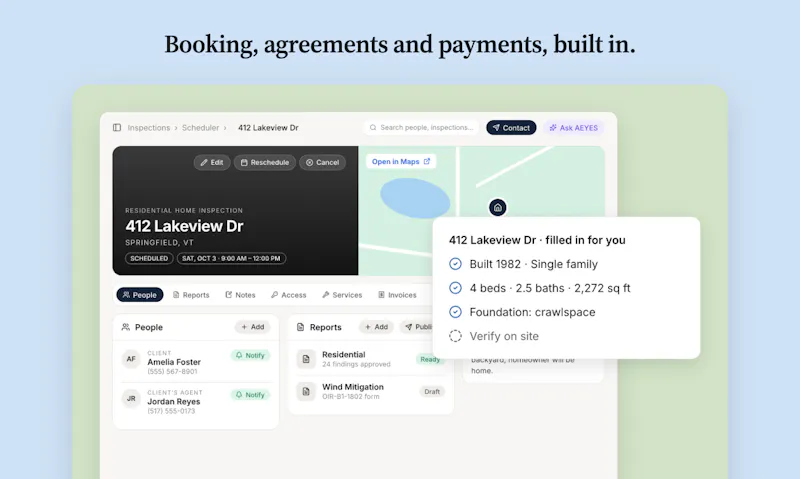Click the check icon beside Foundation: crawlspace
The width and height of the screenshot is (800, 479).
pos(455,312)
